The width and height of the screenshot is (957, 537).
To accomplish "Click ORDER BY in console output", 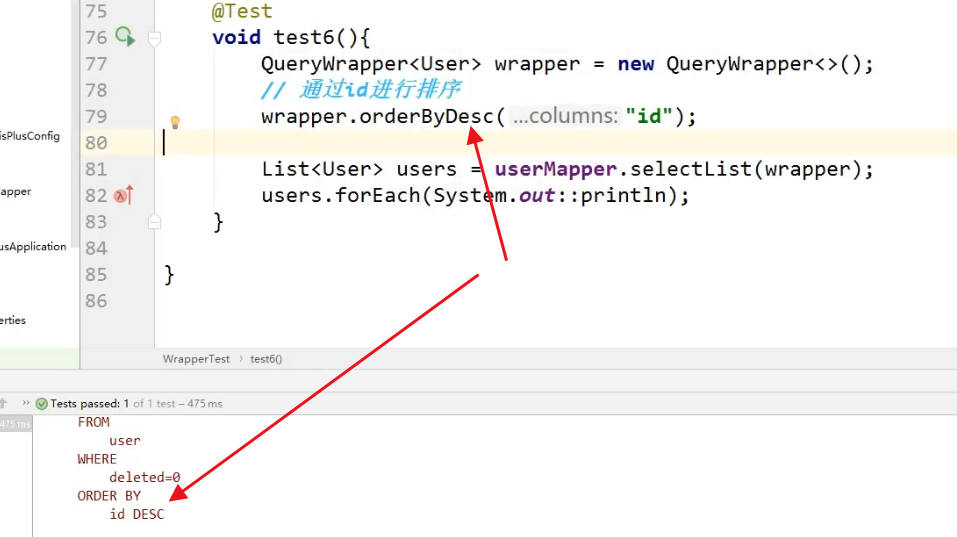I will (x=109, y=496).
